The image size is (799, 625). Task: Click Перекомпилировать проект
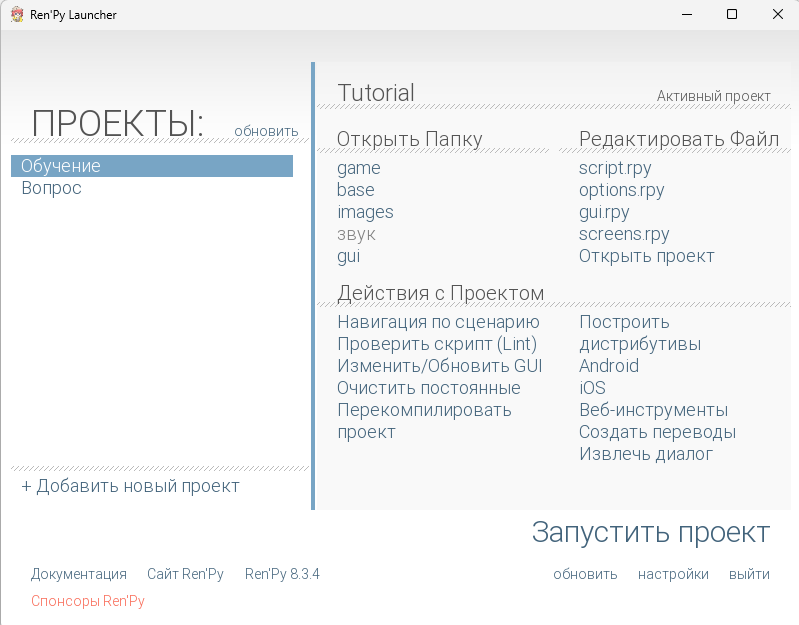tap(424, 421)
